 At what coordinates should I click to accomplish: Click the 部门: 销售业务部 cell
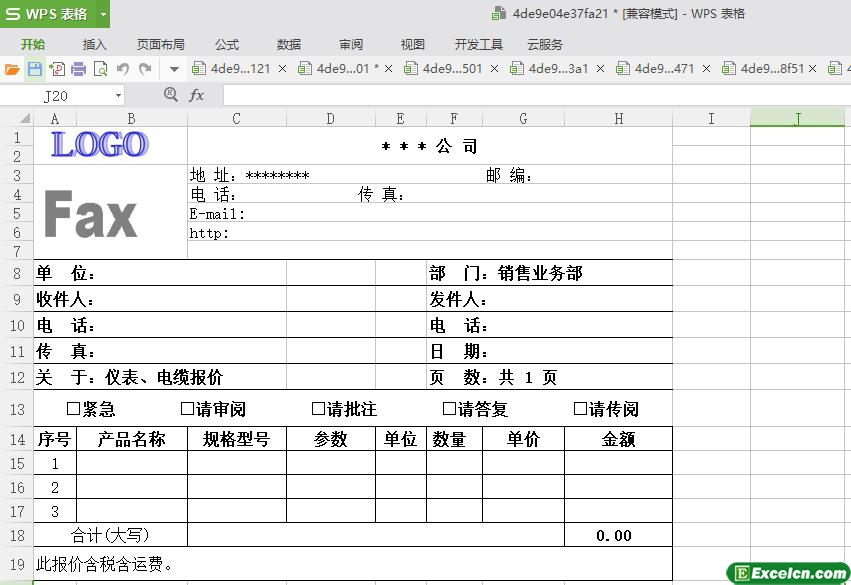tap(549, 273)
